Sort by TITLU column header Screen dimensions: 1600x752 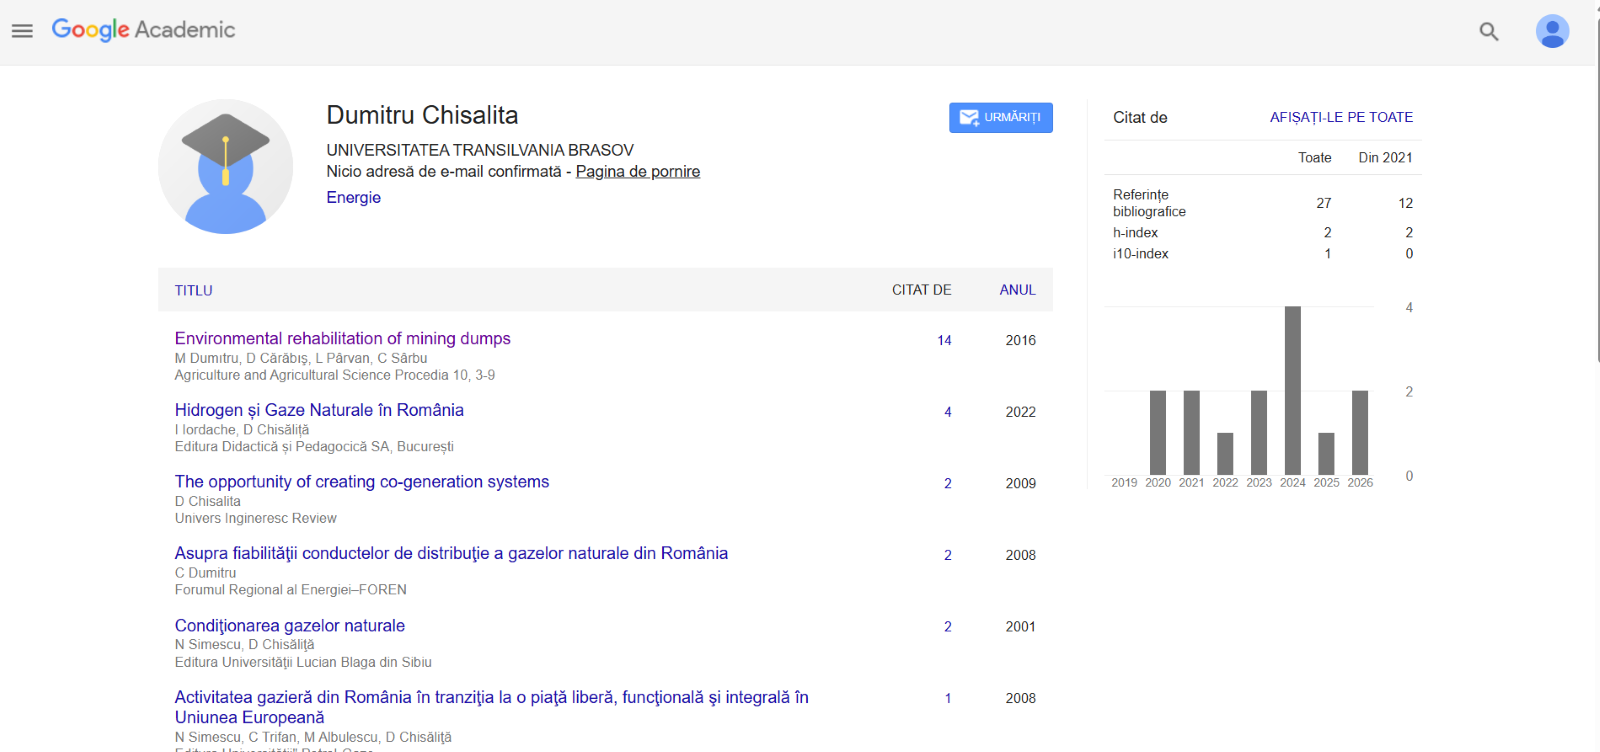pyautogui.click(x=194, y=290)
